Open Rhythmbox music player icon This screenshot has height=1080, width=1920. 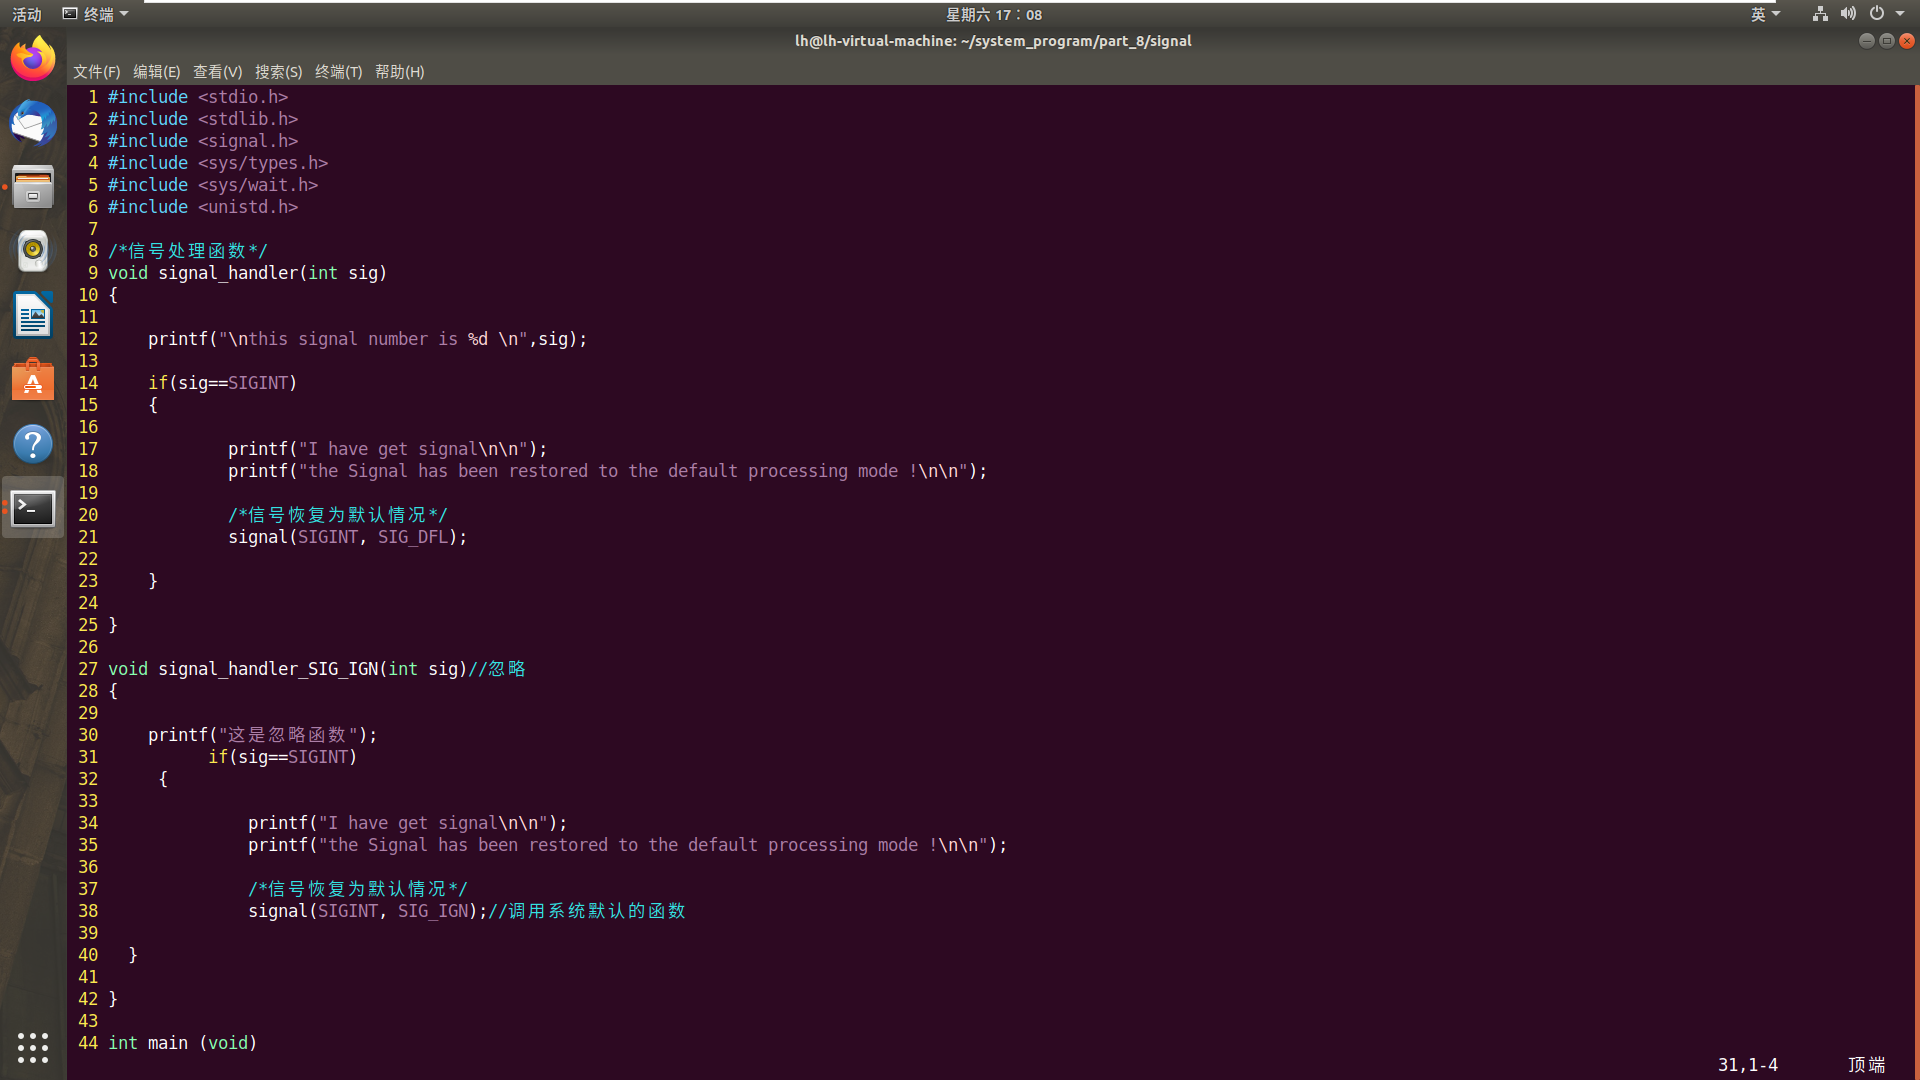tap(33, 251)
